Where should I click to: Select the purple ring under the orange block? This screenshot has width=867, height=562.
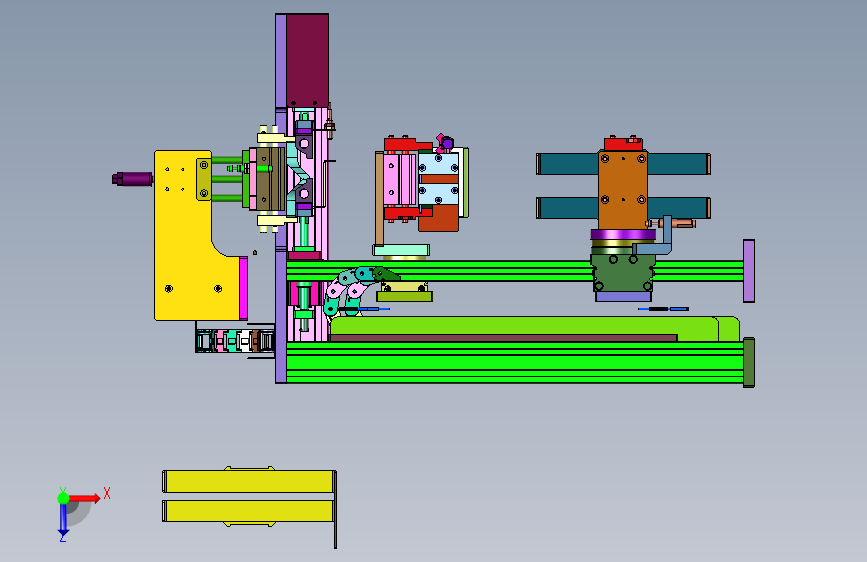(623, 235)
